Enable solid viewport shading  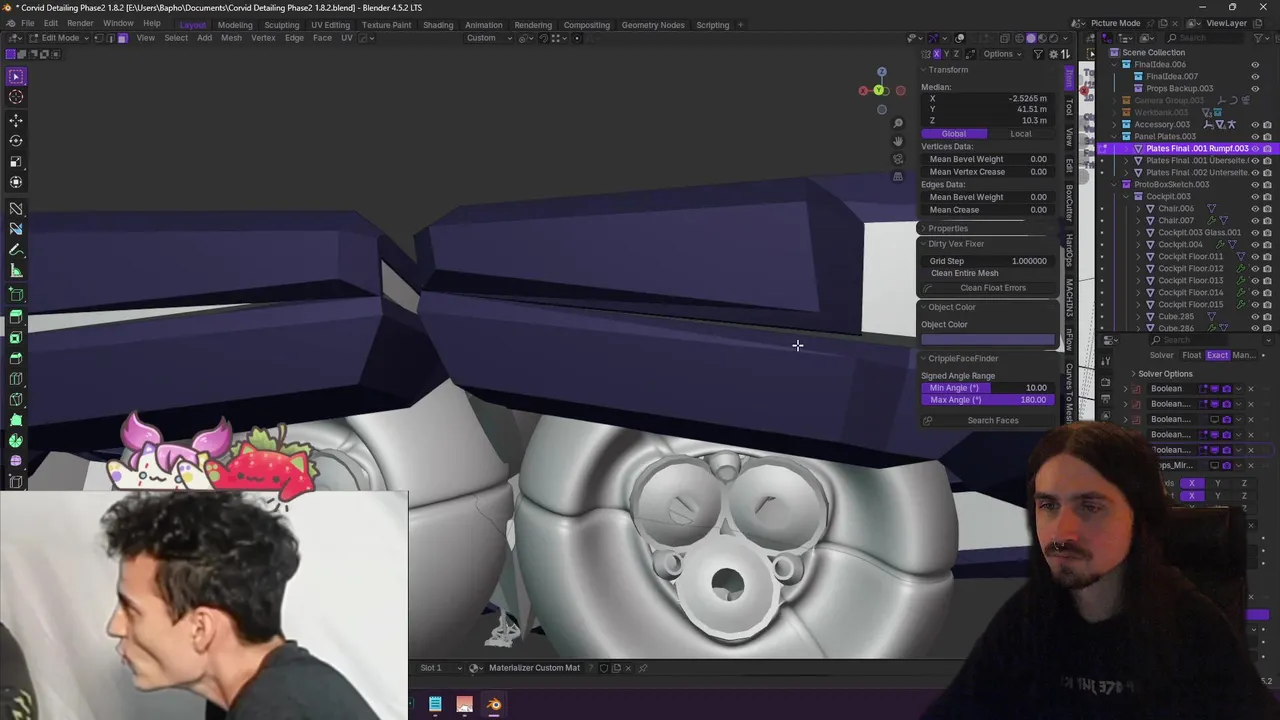click(1030, 38)
